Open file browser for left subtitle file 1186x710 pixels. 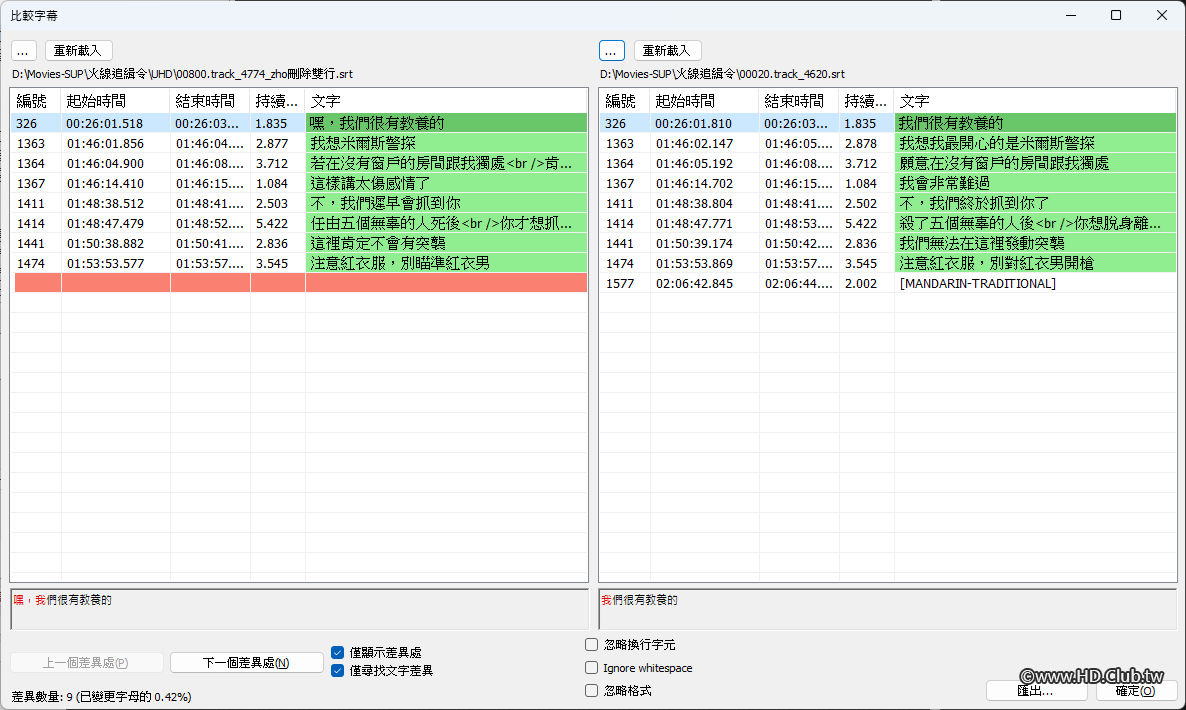(x=23, y=50)
